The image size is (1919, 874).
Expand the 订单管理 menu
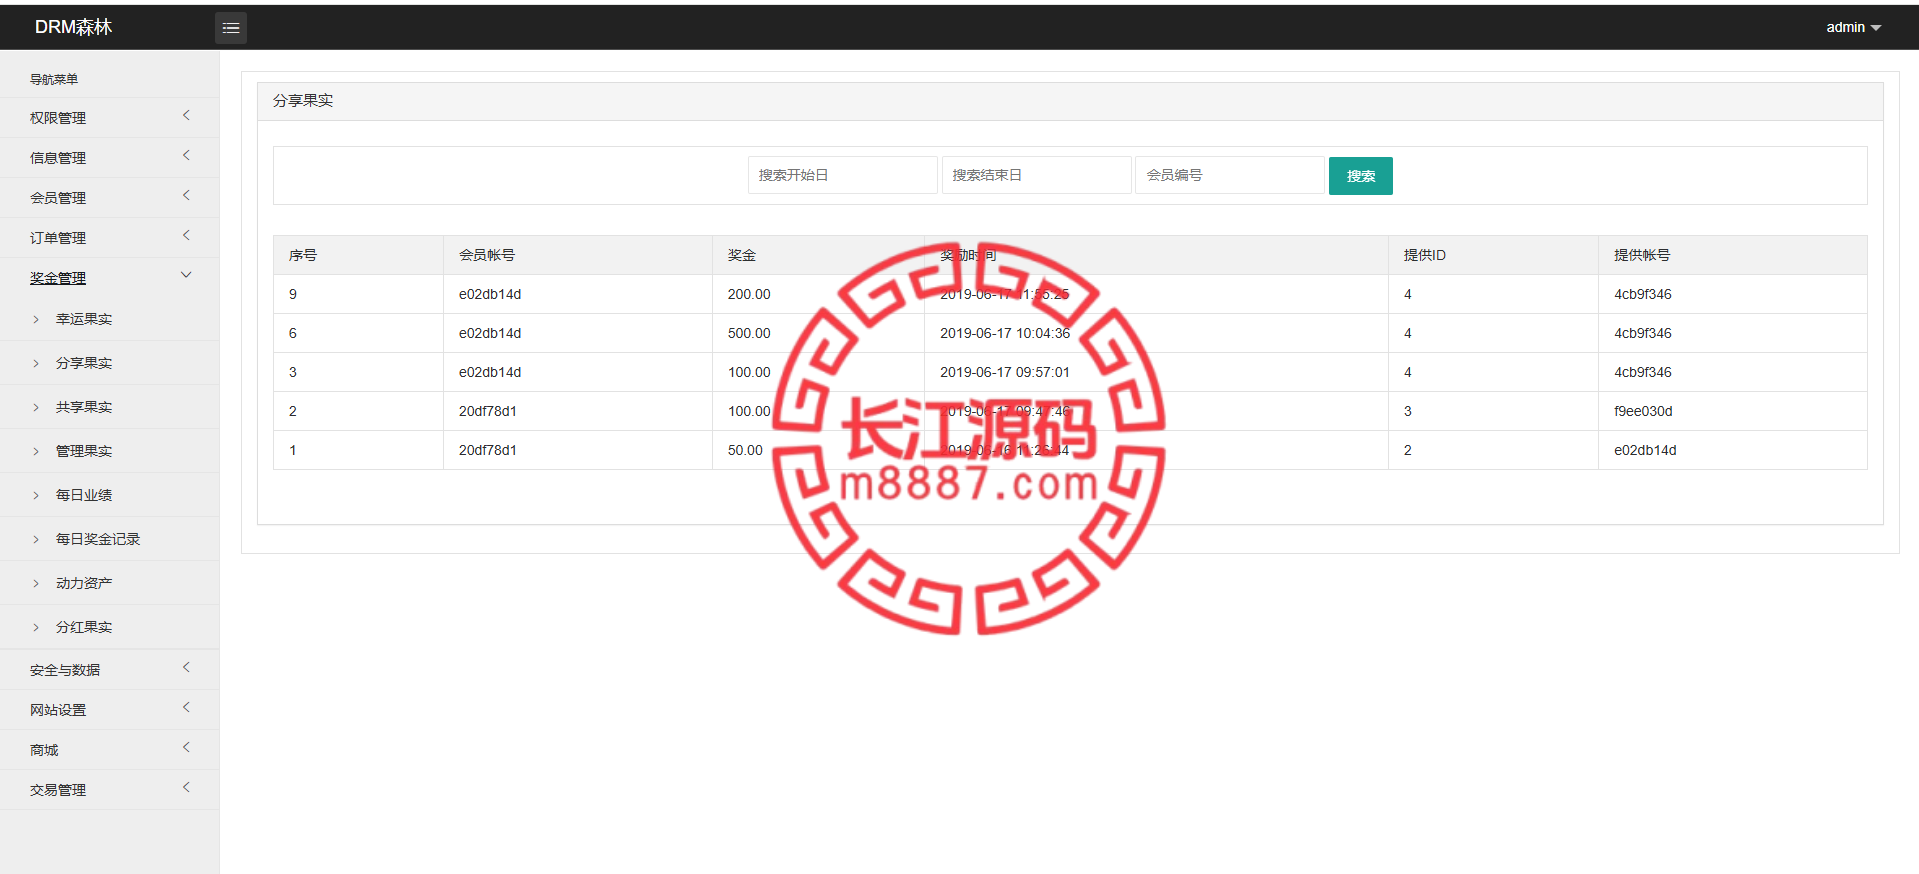click(109, 237)
